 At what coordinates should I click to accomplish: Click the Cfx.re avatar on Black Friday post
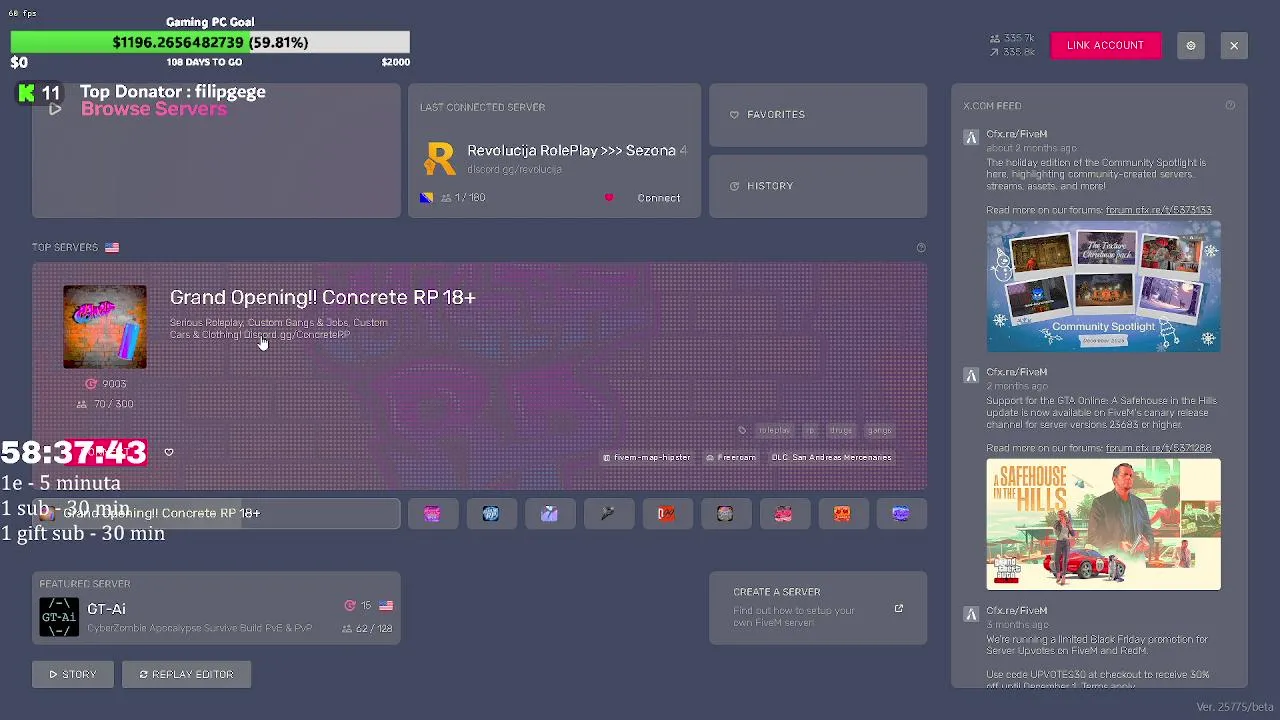[x=970, y=614]
